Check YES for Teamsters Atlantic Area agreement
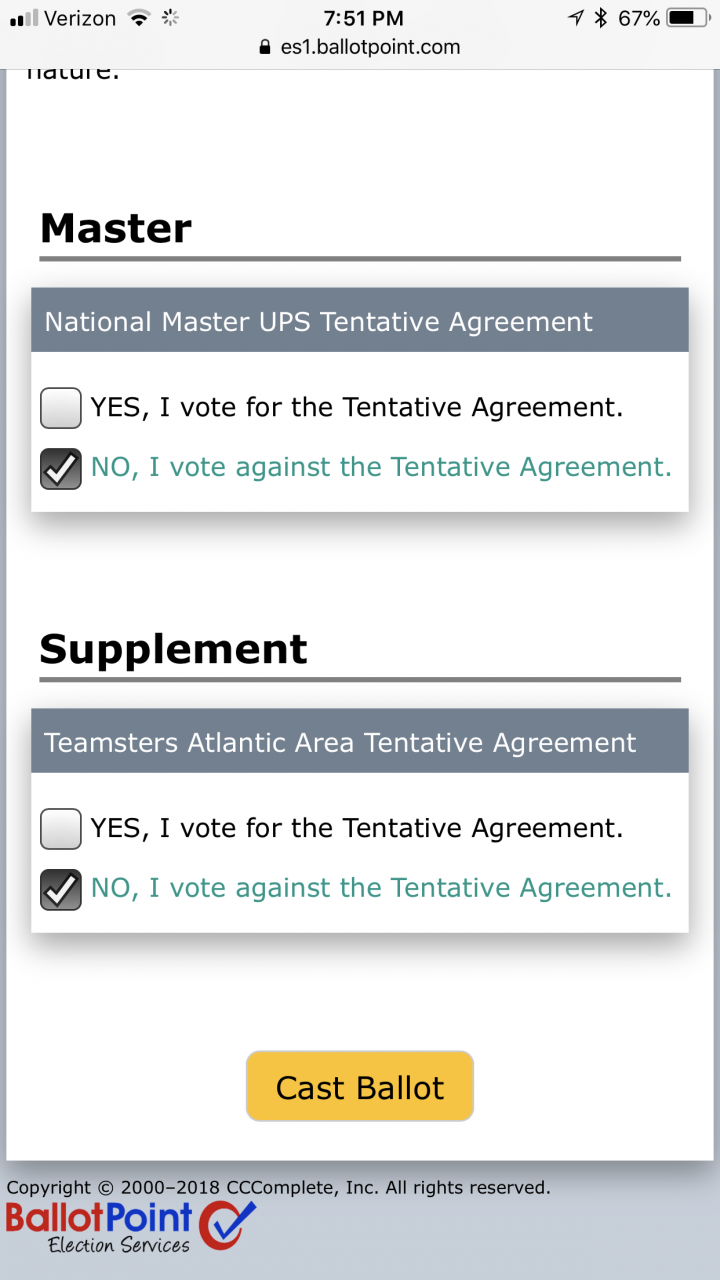 tap(61, 829)
